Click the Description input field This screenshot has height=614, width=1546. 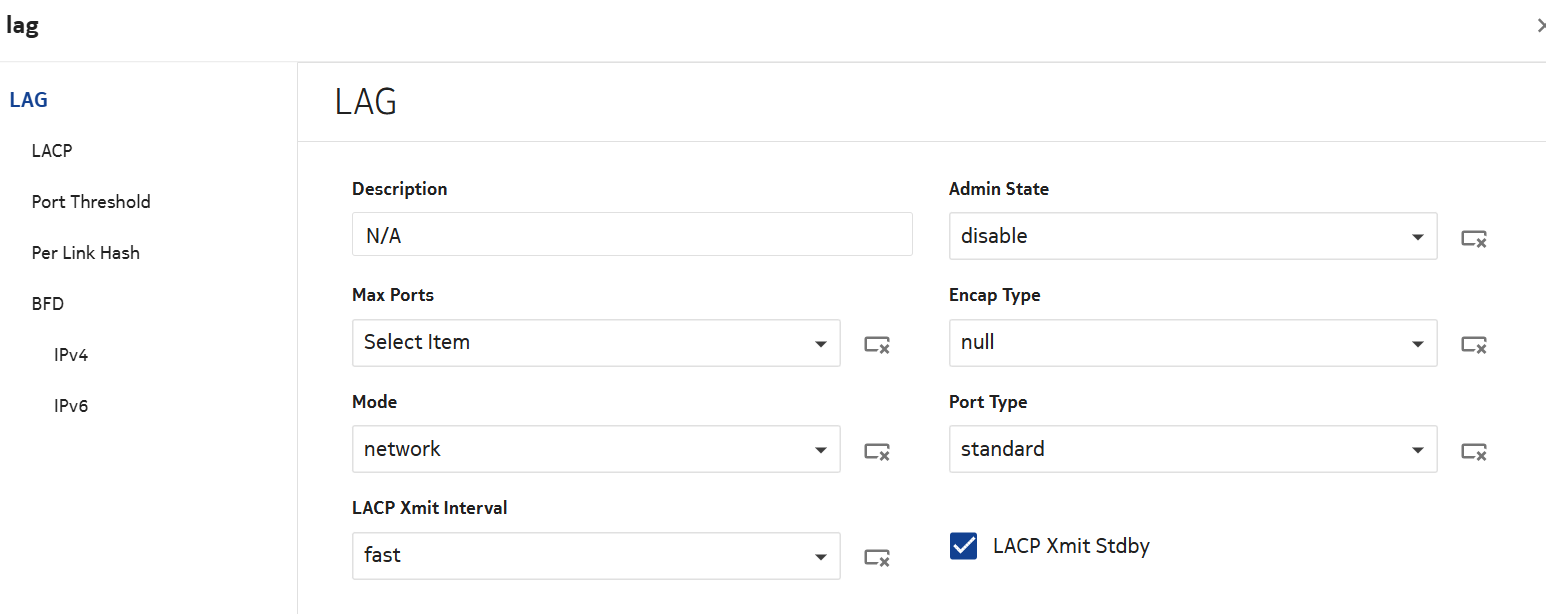coord(632,234)
